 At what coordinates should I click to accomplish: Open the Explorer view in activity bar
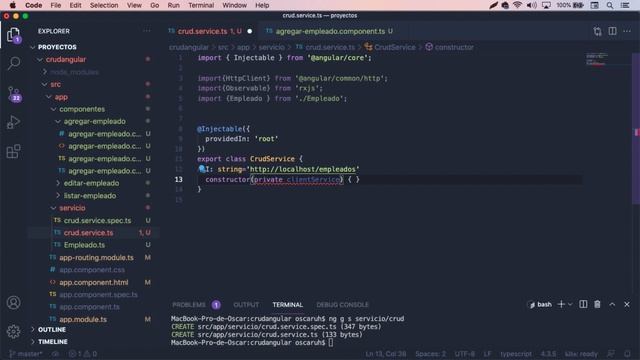(13, 35)
